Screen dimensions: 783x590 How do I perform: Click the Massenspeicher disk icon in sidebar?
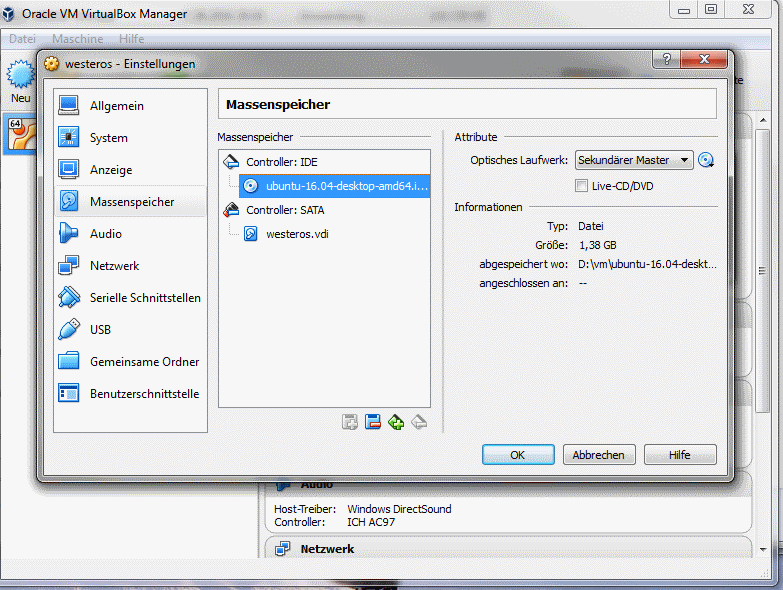click(x=68, y=201)
